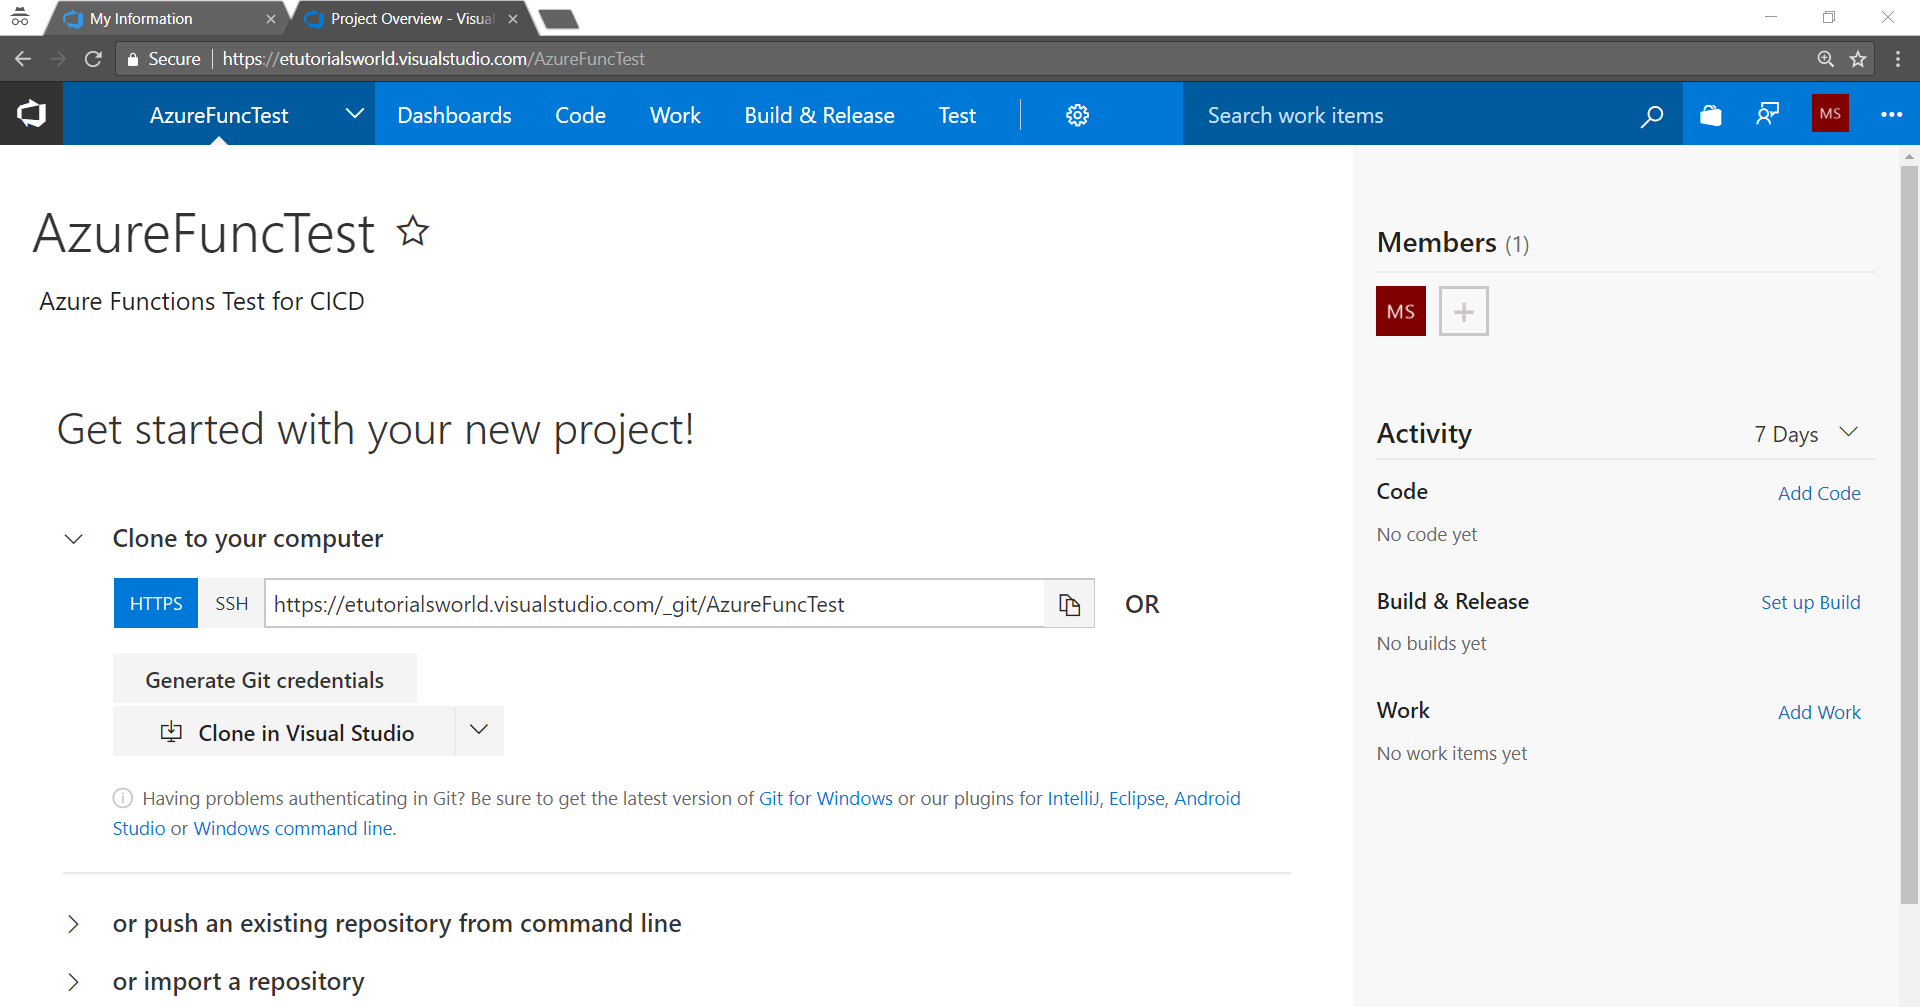Expand the import a repository section

click(x=73, y=982)
